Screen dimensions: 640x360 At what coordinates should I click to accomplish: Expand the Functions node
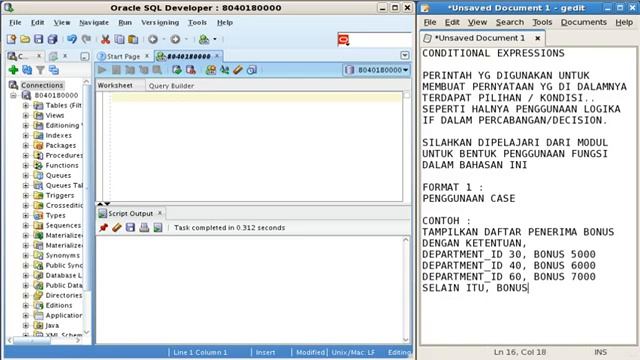click(x=26, y=165)
